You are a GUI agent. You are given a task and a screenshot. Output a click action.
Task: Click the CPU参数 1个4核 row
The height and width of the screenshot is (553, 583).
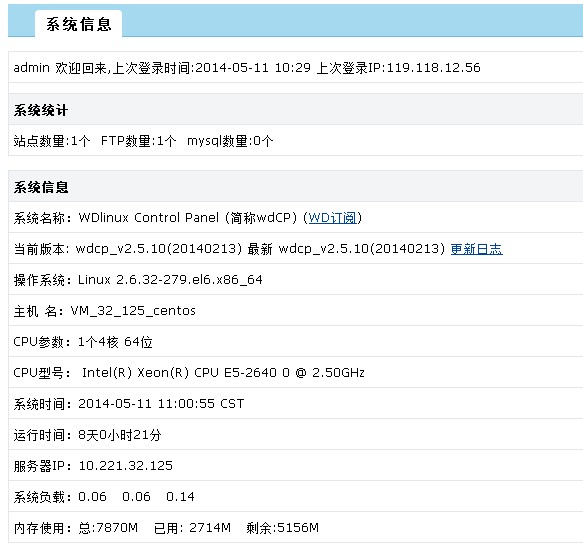pos(296,342)
